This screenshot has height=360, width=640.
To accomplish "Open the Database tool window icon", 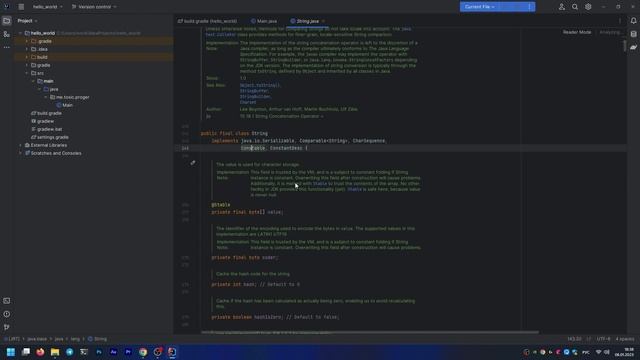I will point(633,34).
